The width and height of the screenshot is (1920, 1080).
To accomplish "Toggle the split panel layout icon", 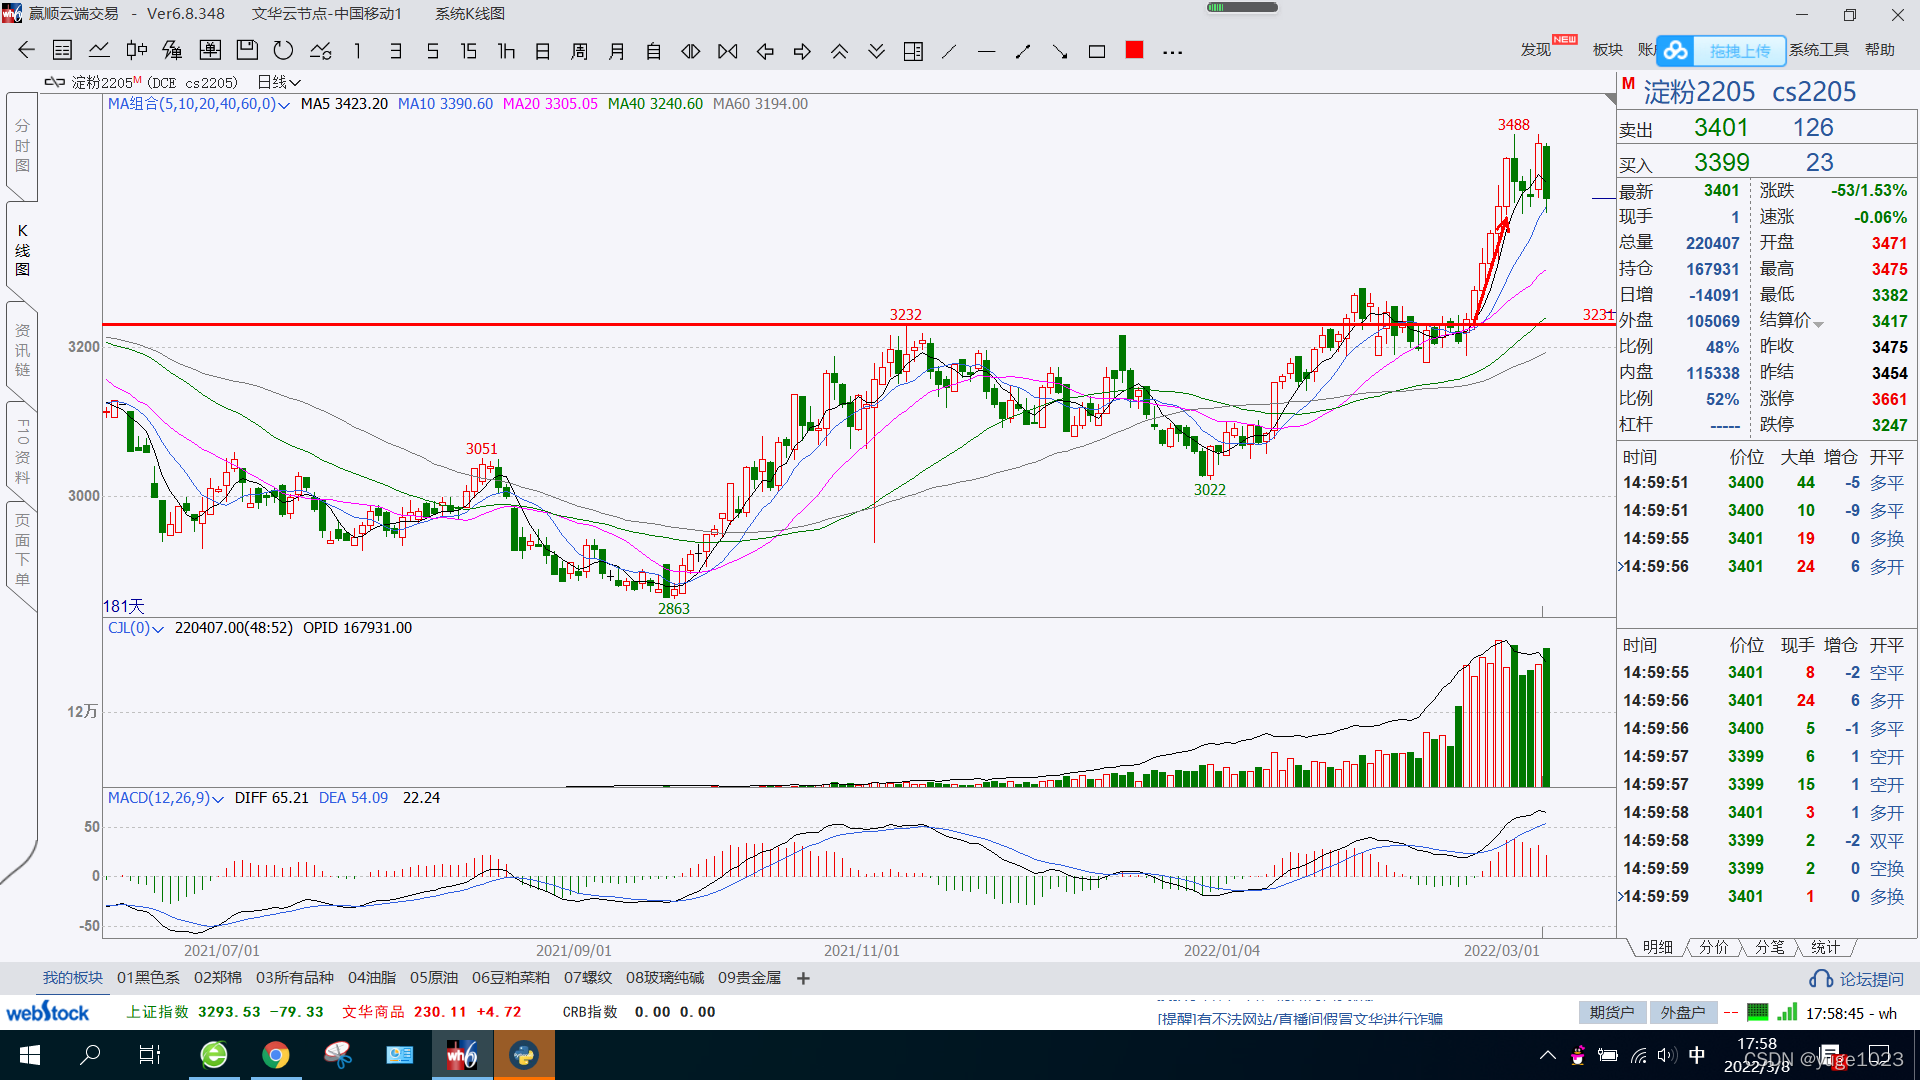I will 913,51.
